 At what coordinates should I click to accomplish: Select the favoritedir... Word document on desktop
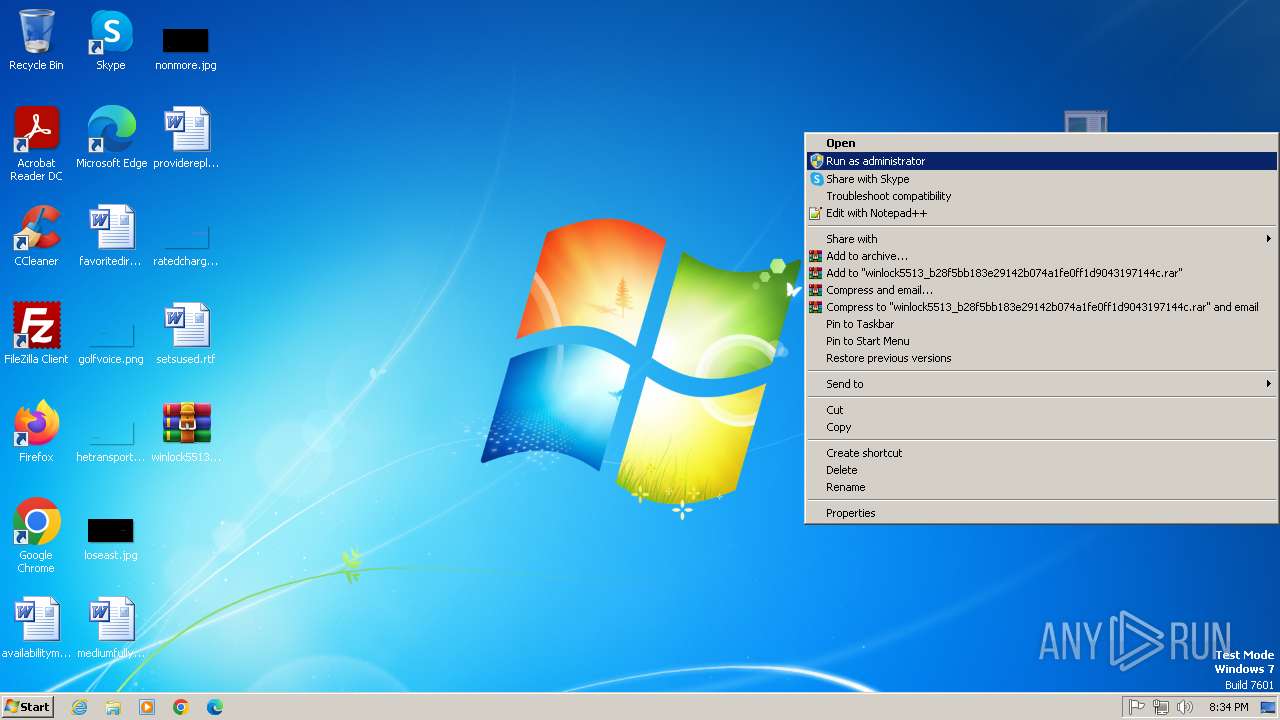tap(111, 235)
